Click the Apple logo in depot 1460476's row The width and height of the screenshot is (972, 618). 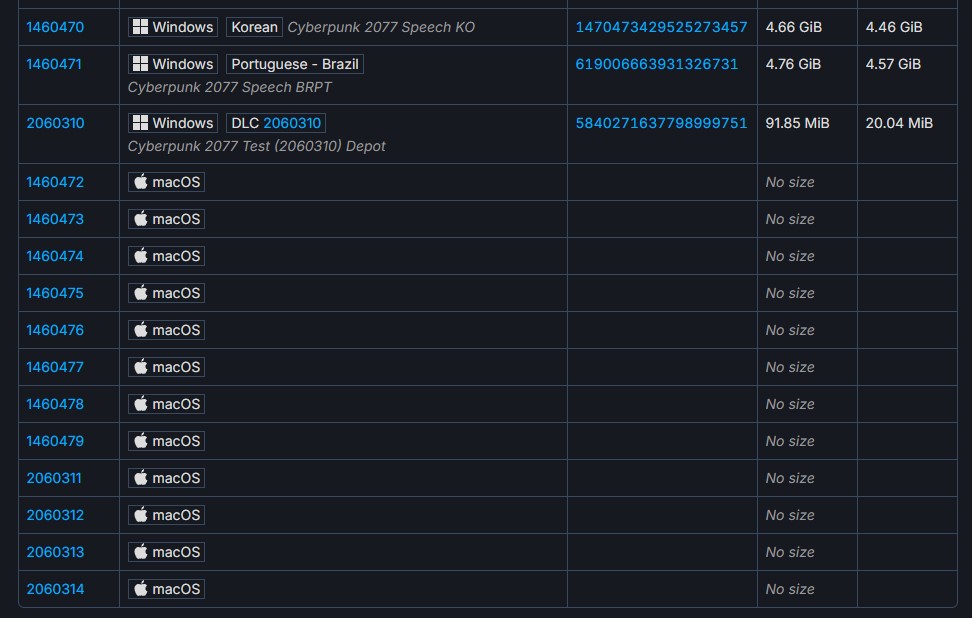click(141, 330)
